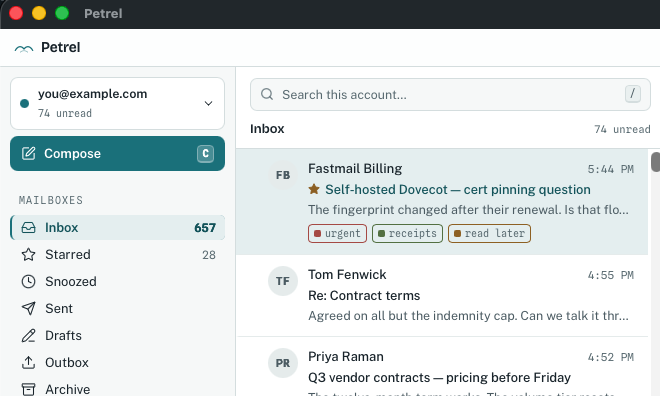This screenshot has height=396, width=660.
Task: Click the receipts label tag
Action: pos(407,234)
